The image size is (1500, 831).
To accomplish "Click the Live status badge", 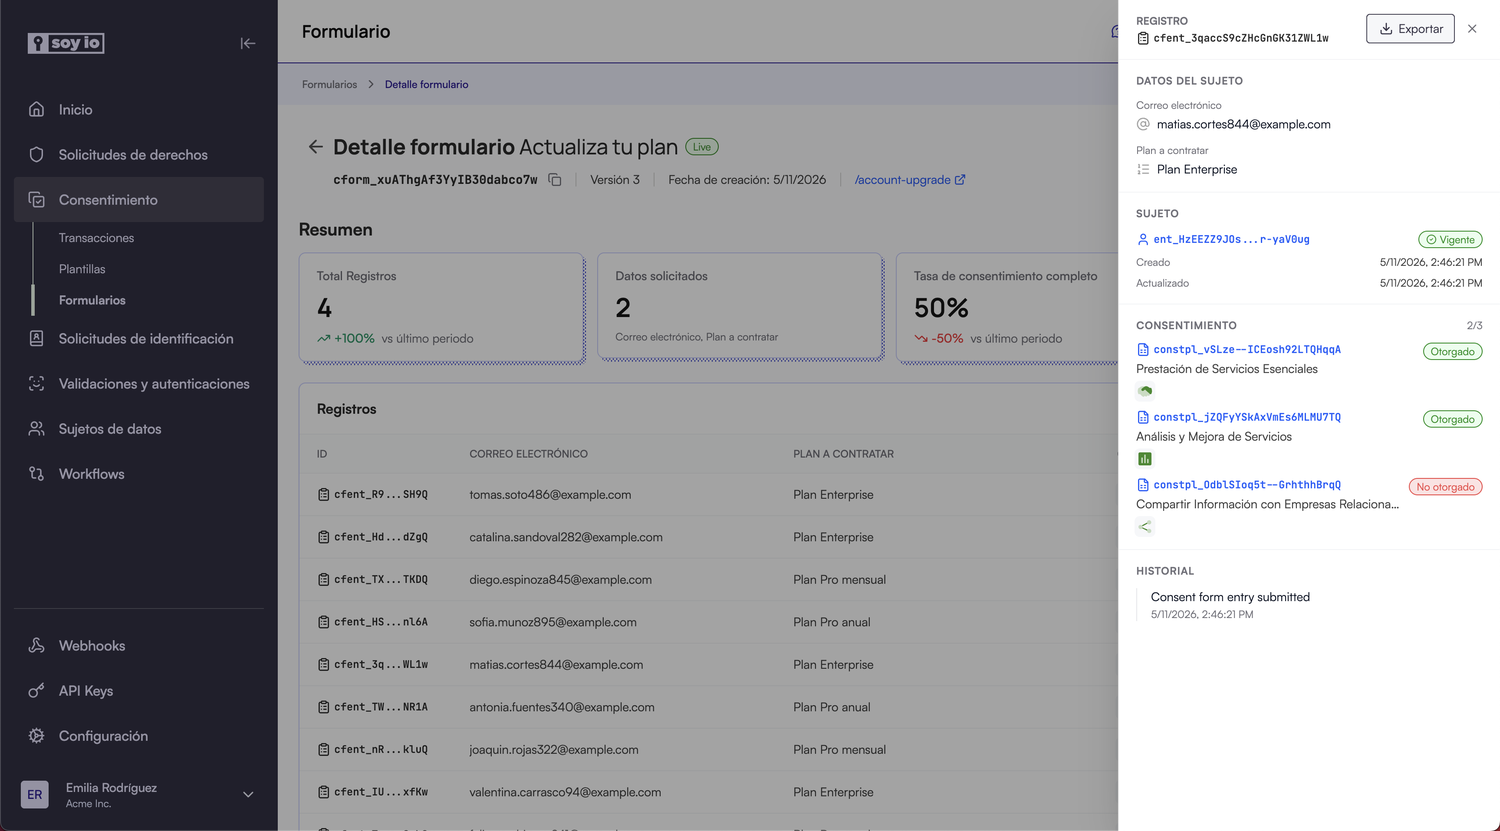I will [x=702, y=147].
